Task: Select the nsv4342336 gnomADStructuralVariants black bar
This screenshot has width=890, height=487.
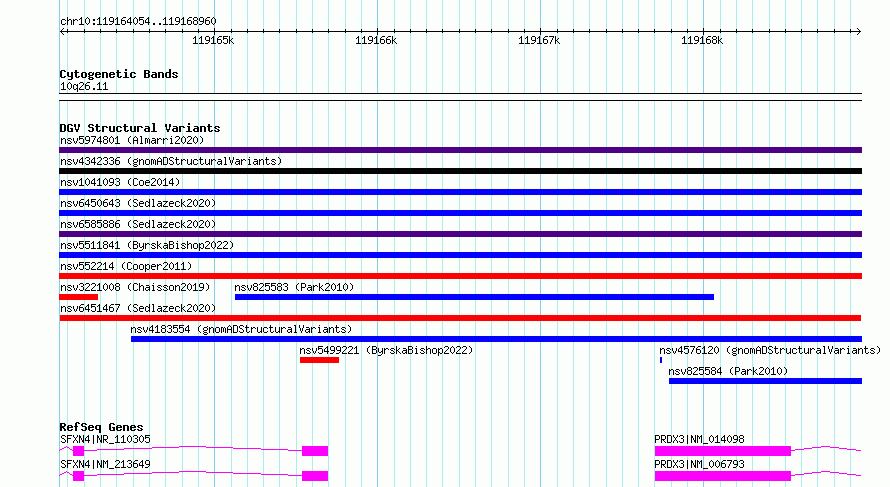Action: (460, 171)
